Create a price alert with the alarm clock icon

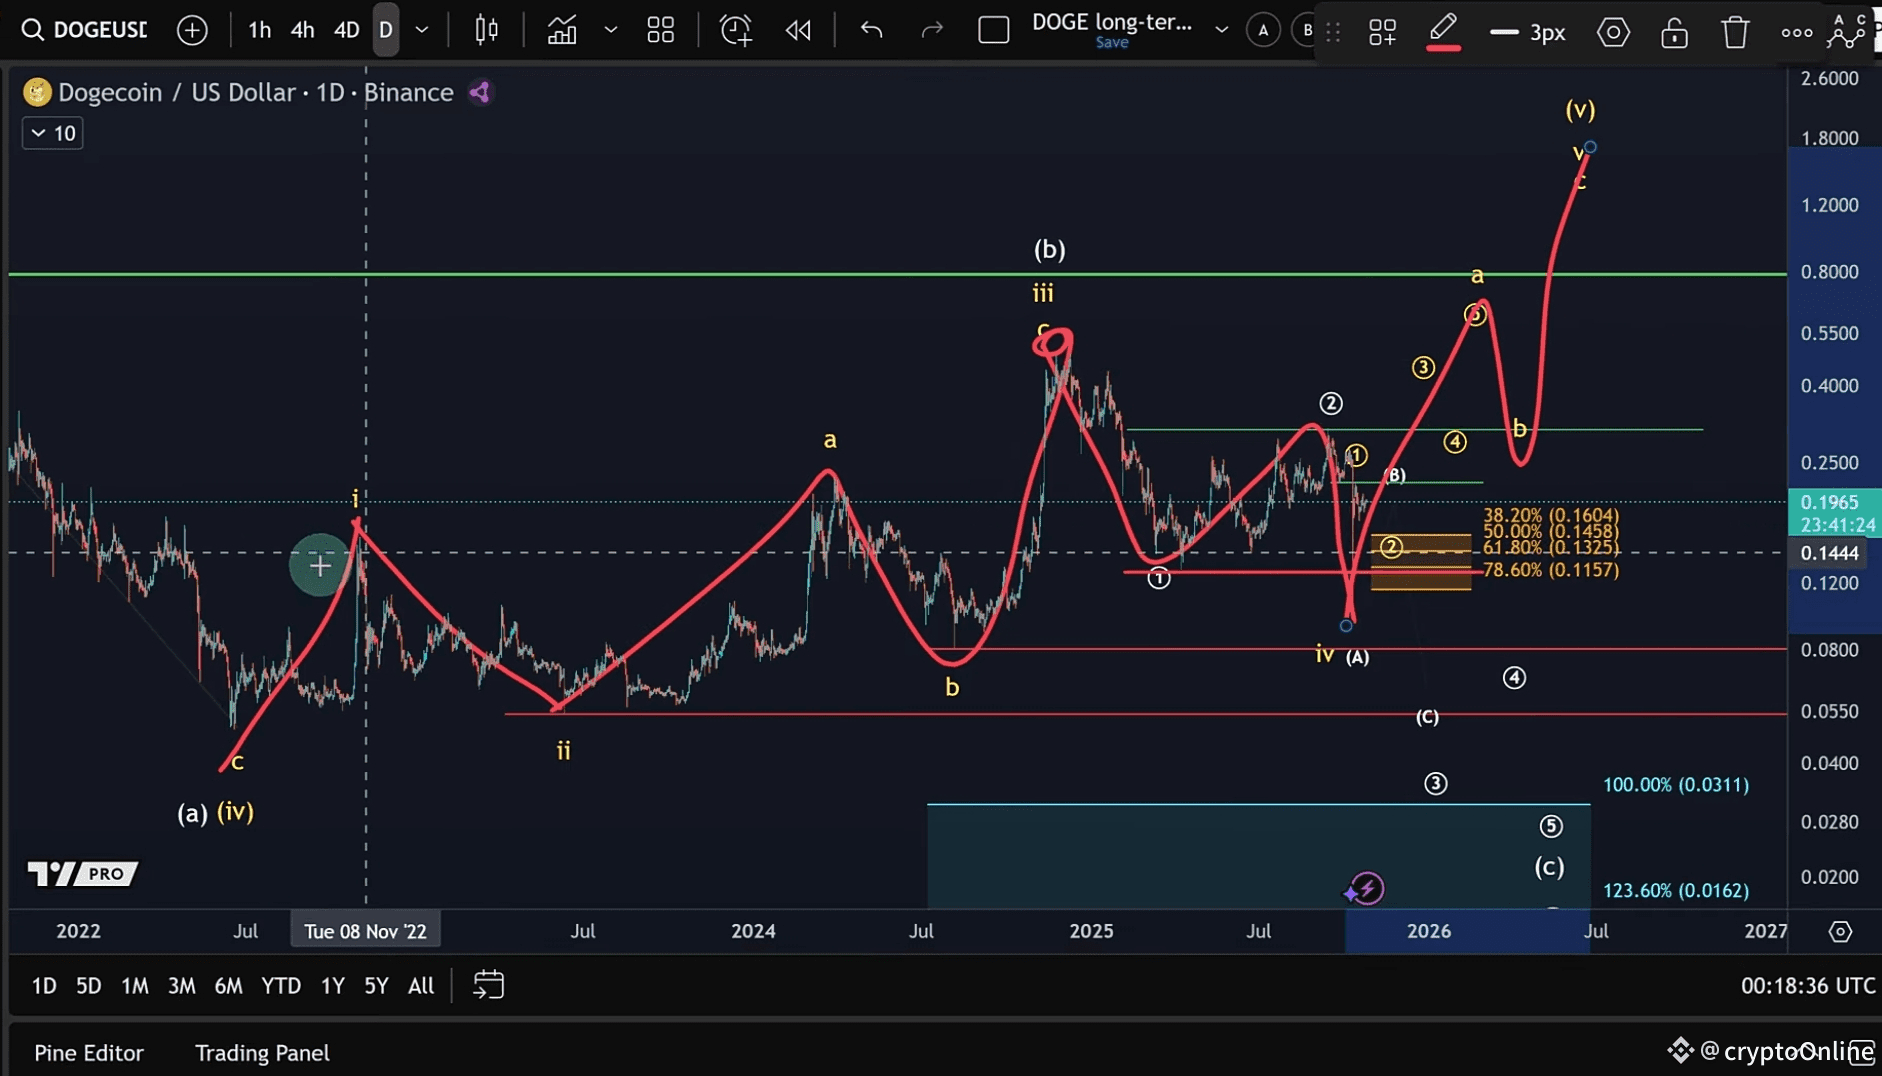[x=736, y=30]
